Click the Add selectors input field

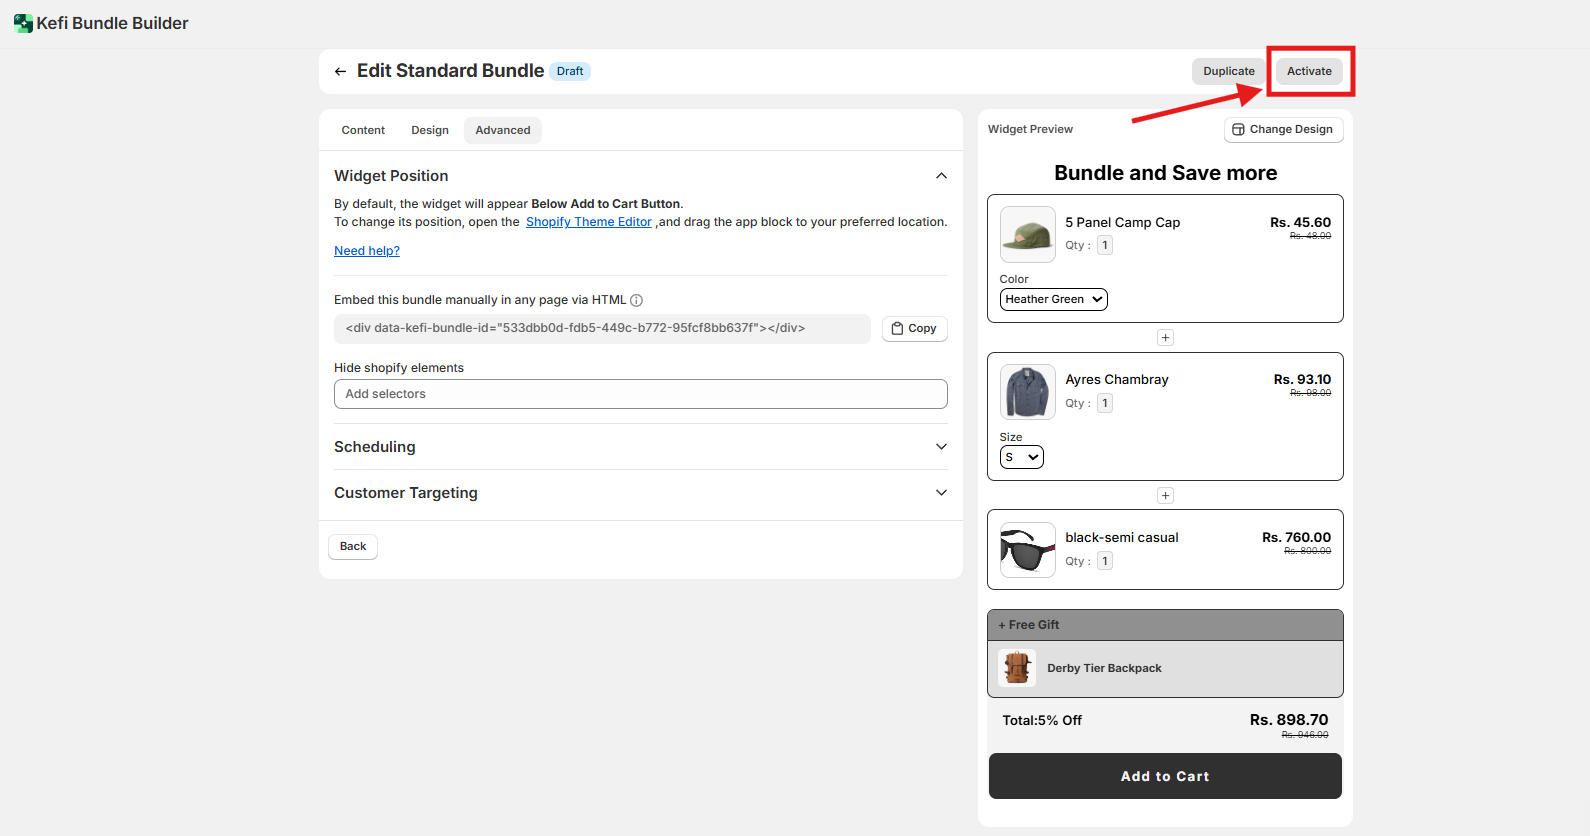640,394
